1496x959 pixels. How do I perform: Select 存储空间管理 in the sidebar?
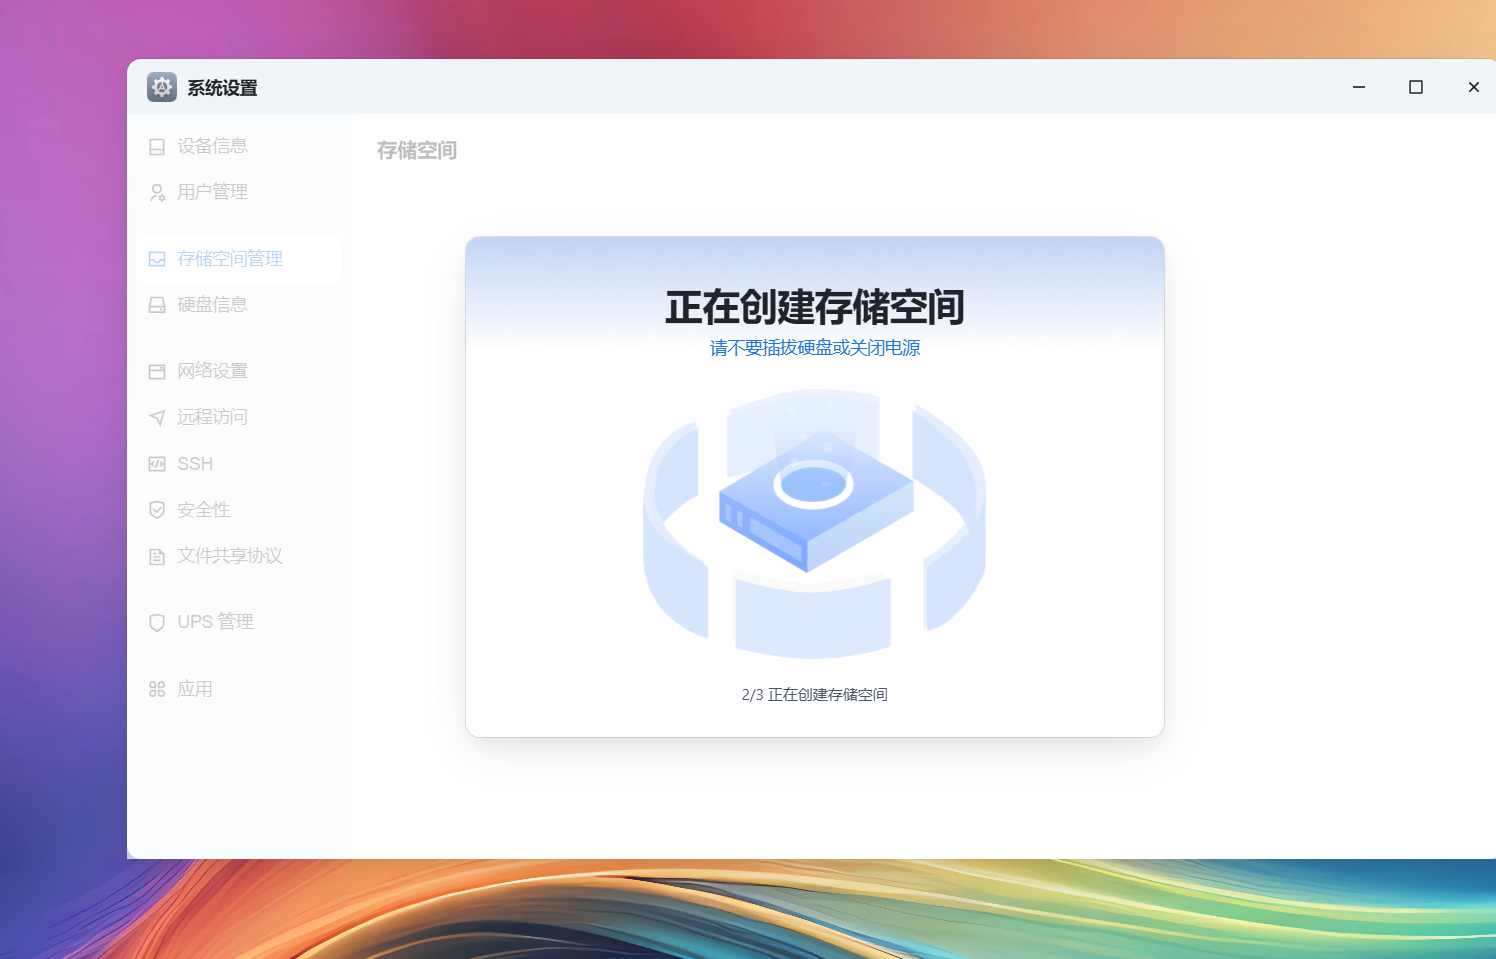[x=240, y=259]
